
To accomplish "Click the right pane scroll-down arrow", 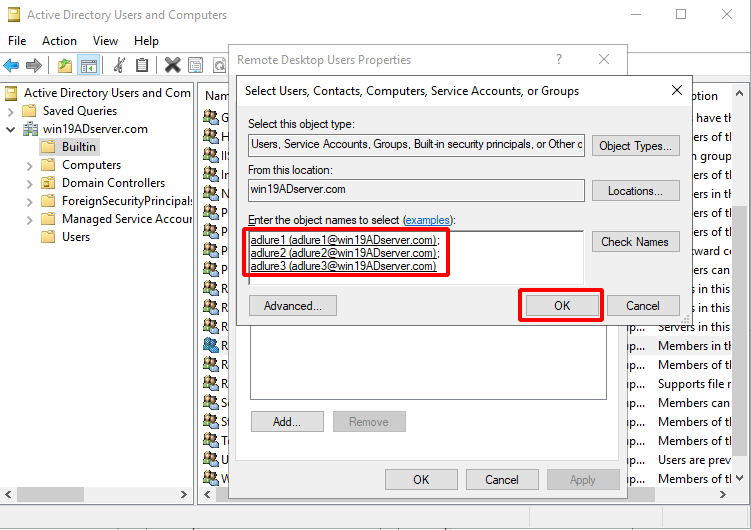I will 740,478.
